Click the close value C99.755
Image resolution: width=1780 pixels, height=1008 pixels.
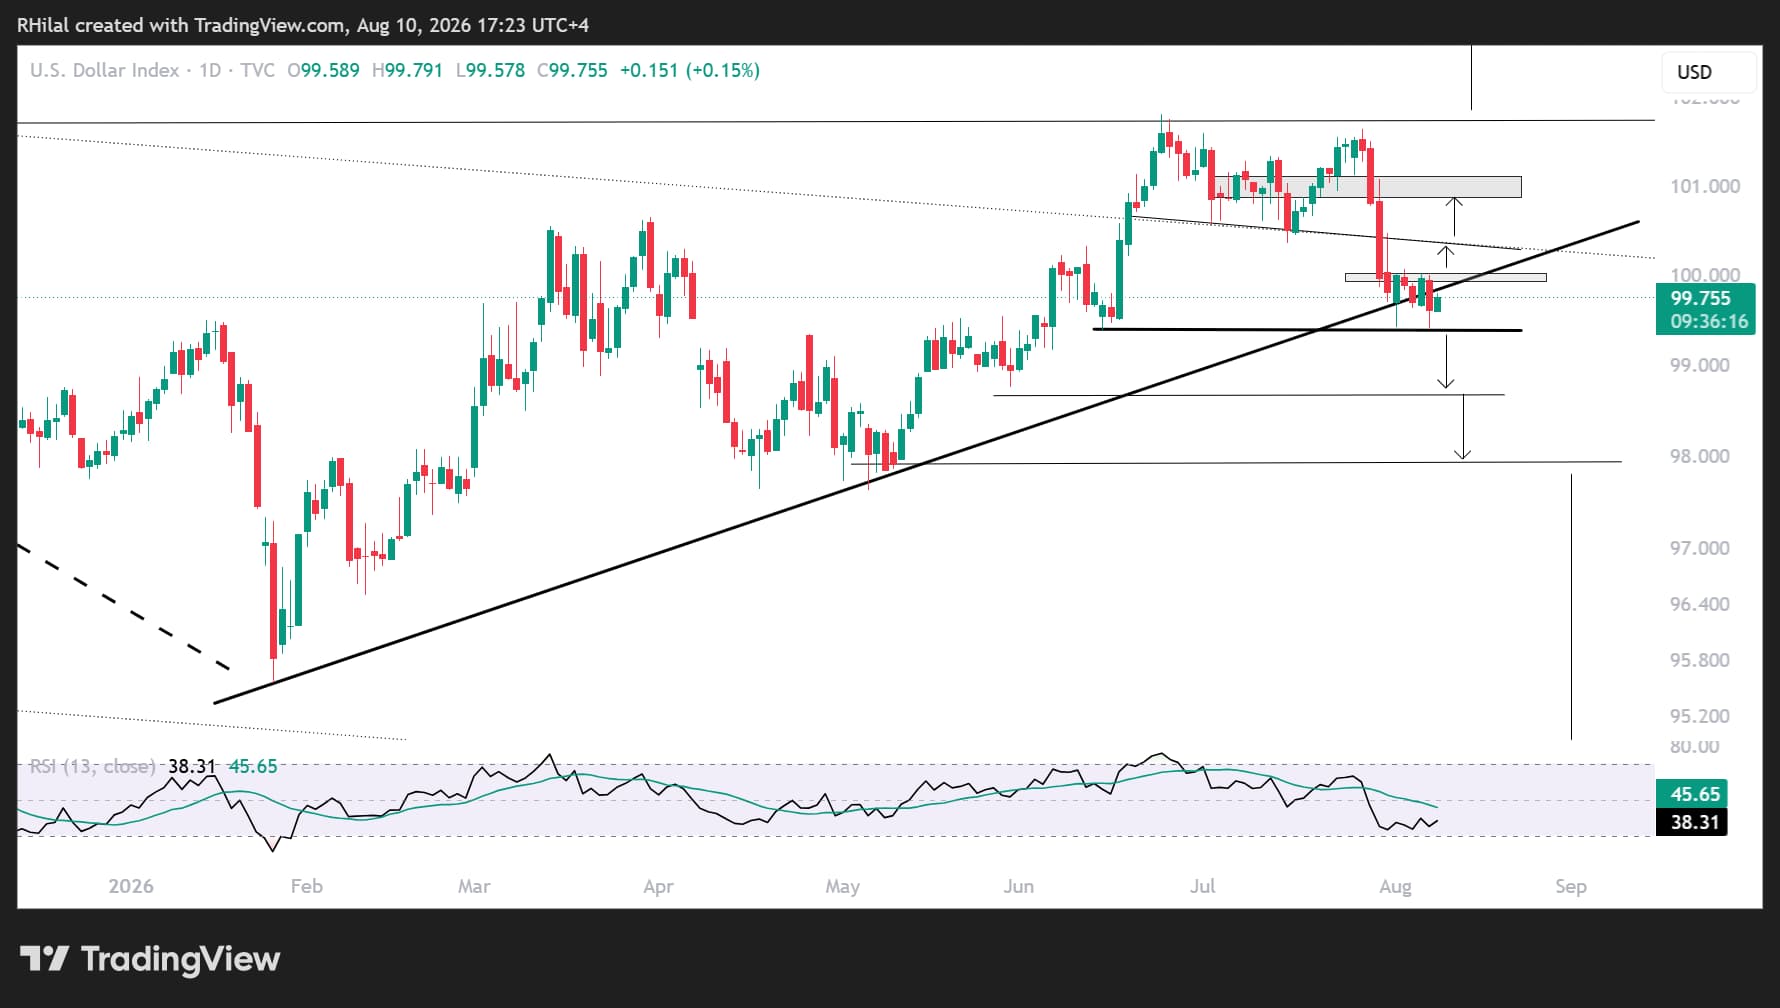pyautogui.click(x=572, y=70)
